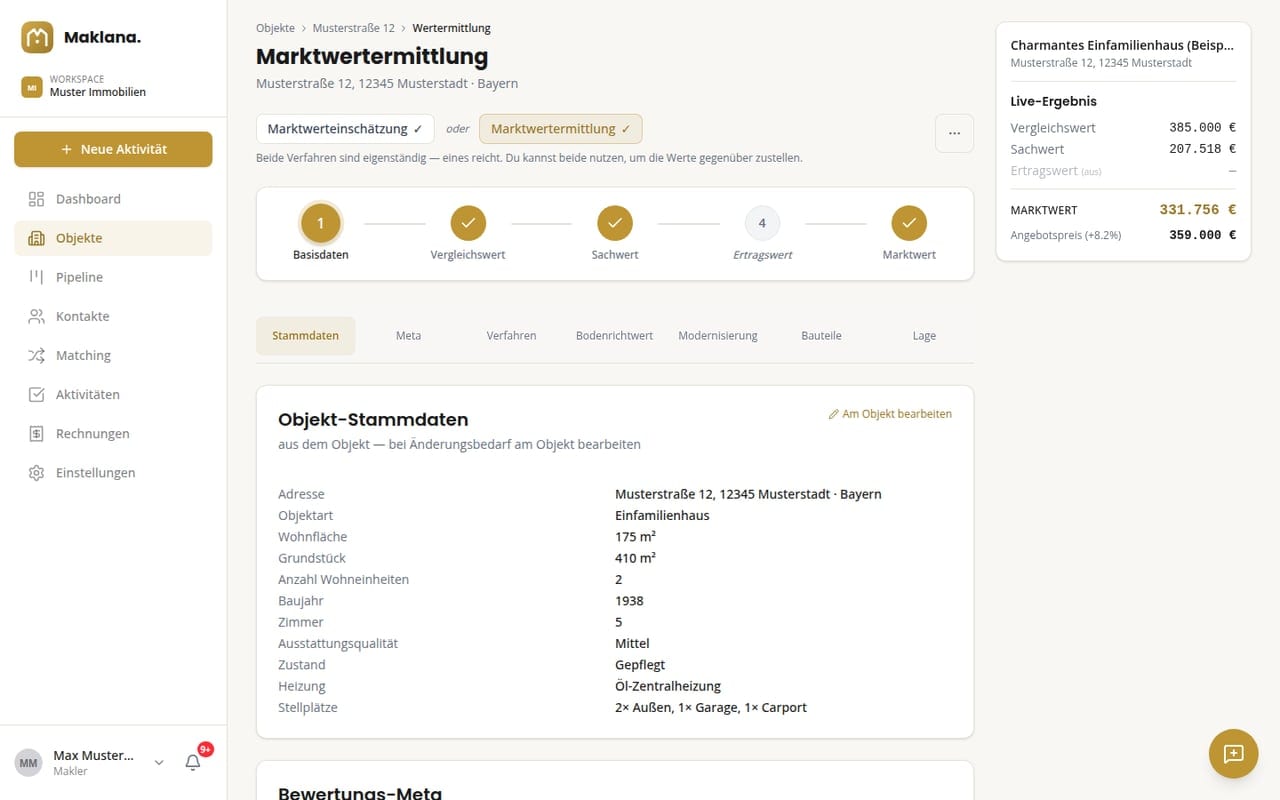Open notifications bell with 9+ badge
1280x800 pixels.
coord(194,762)
